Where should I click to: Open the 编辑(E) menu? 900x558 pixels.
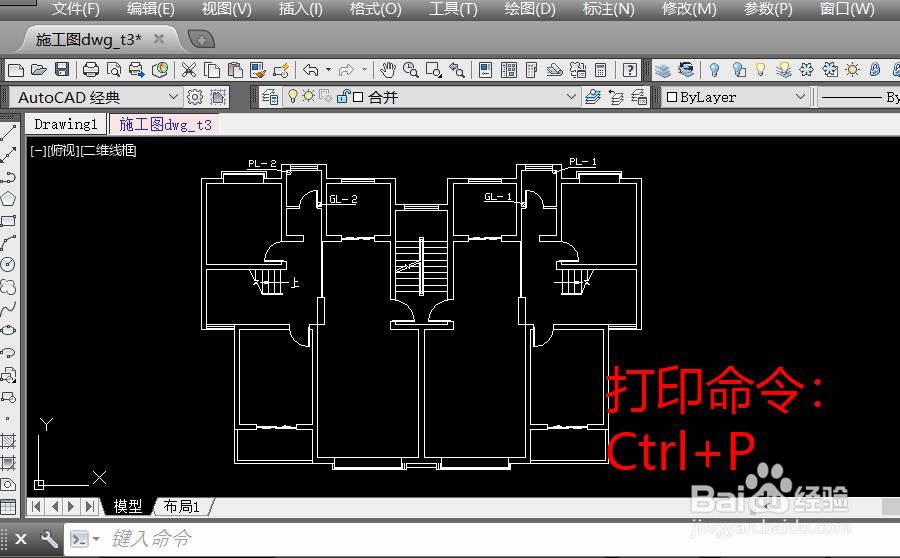pos(150,9)
